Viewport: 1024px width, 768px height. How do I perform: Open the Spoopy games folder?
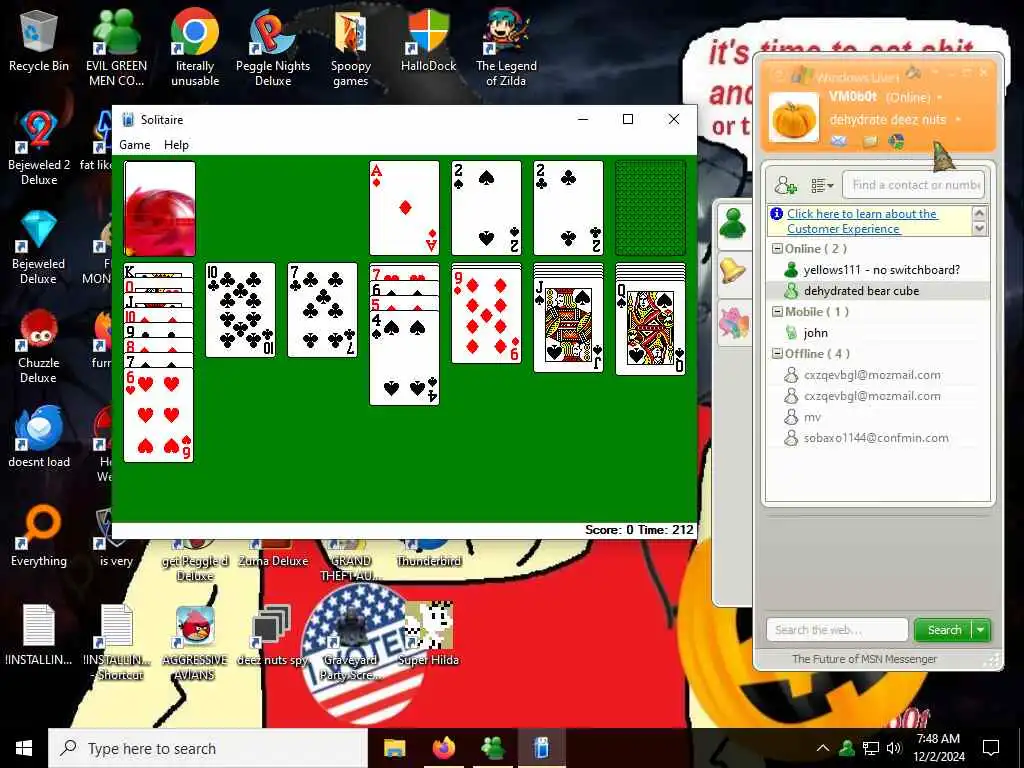pos(351,47)
